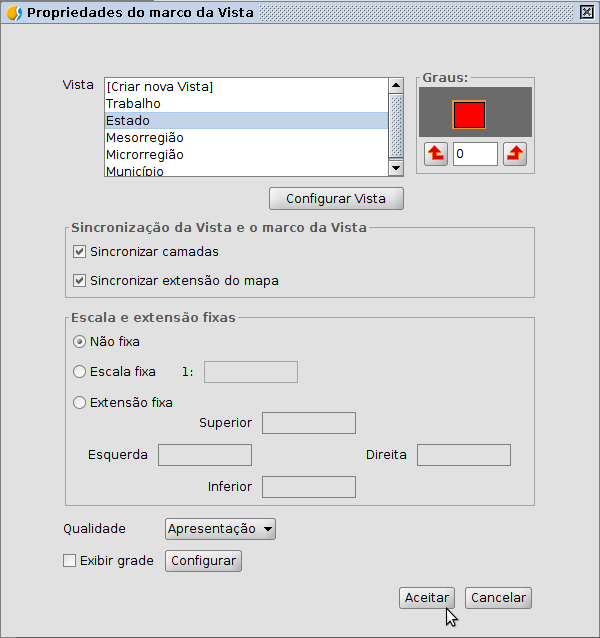Screen dimensions: 600x638
Task: Open grid Configurar button
Action: coord(203,561)
